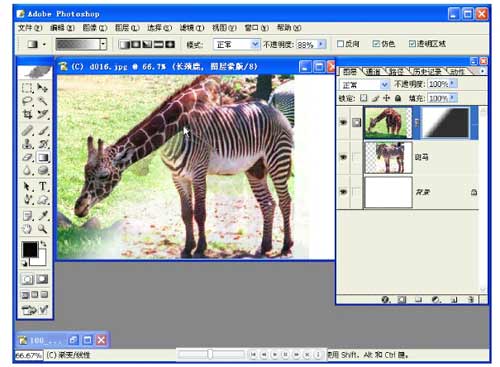Click the layer opacity 100% field

[438, 84]
